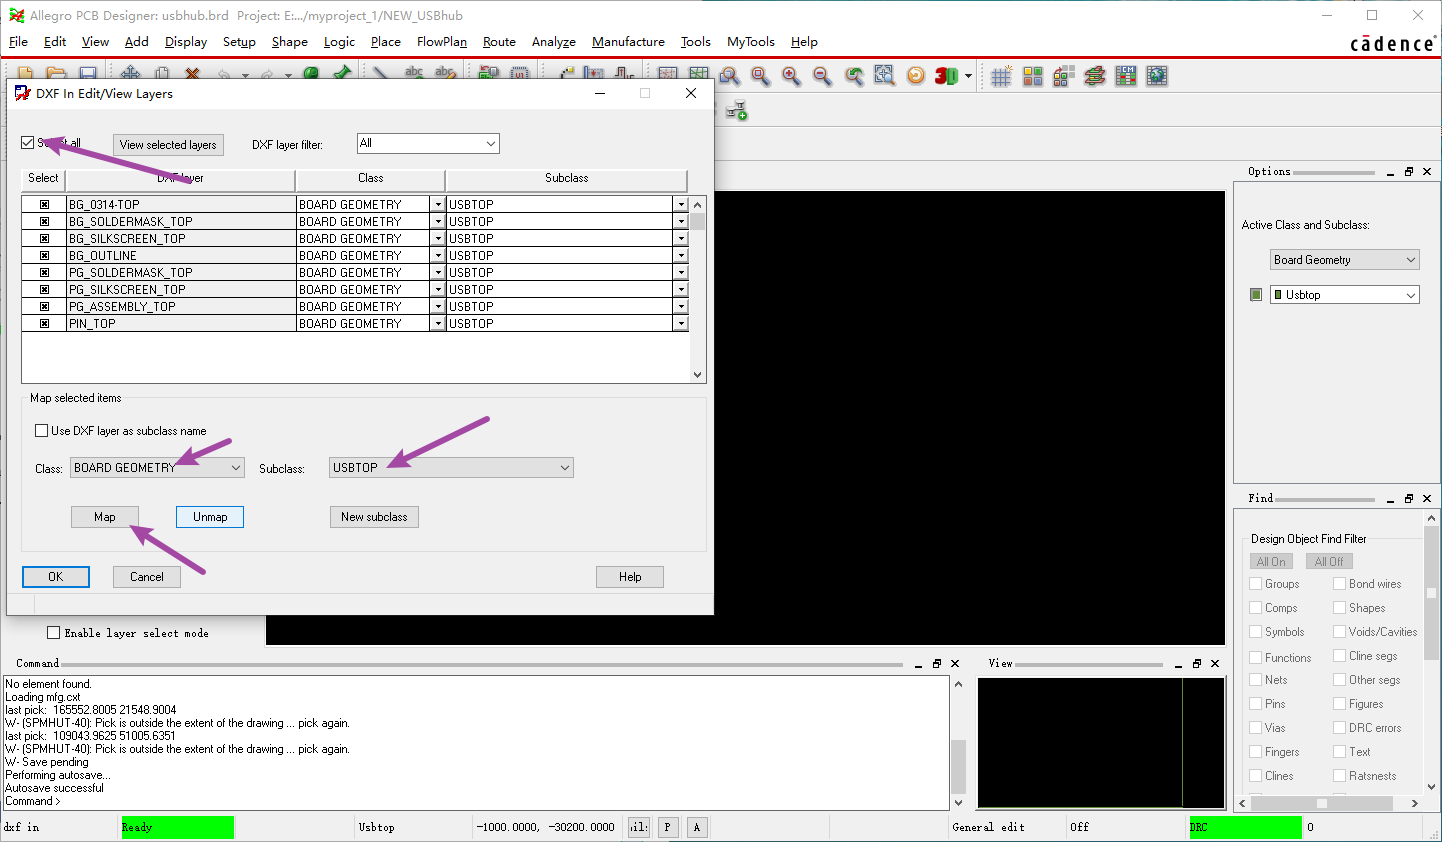This screenshot has width=1442, height=842.
Task: Click the Zoom Previous icon with green arrow
Action: pos(854,76)
